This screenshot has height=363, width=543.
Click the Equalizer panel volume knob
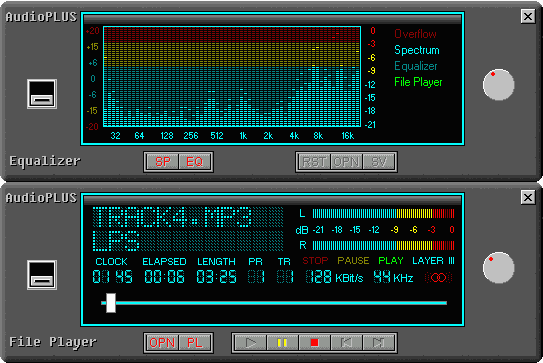point(499,85)
